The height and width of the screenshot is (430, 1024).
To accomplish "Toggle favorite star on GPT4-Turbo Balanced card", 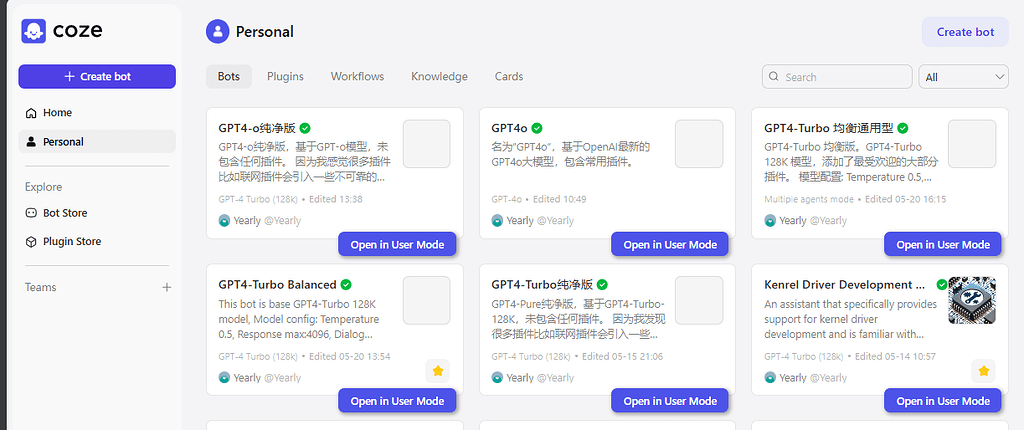I will pos(438,371).
